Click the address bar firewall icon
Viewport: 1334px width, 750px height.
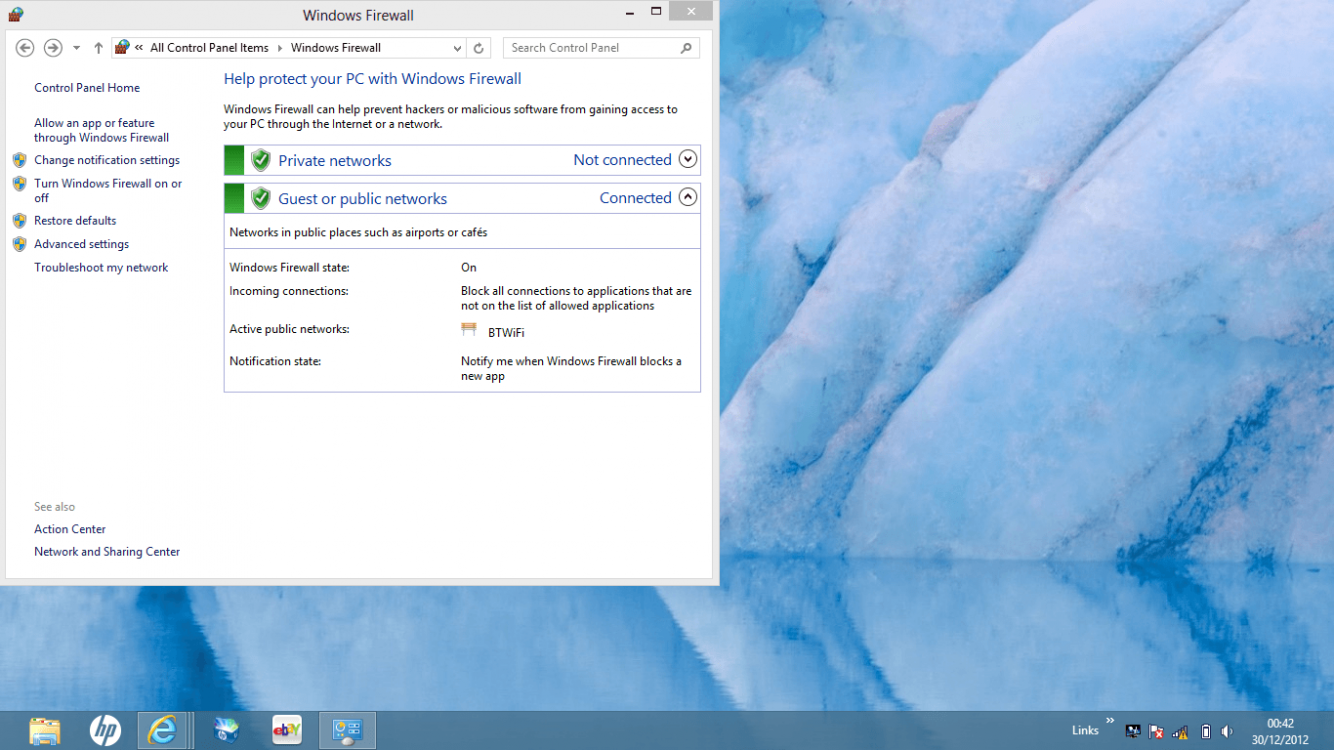tap(123, 47)
